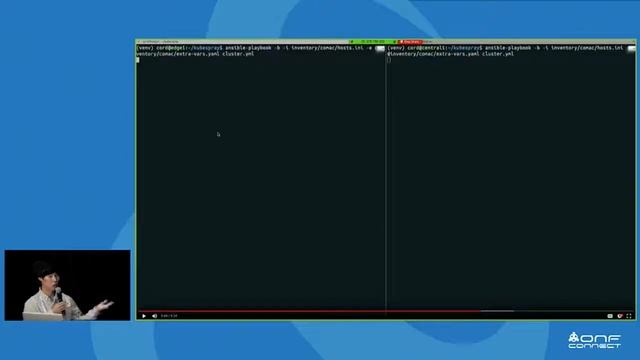Image resolution: width=640 pixels, height=360 pixels.
Task: Click the cursor block in left terminal
Action: (x=138, y=60)
